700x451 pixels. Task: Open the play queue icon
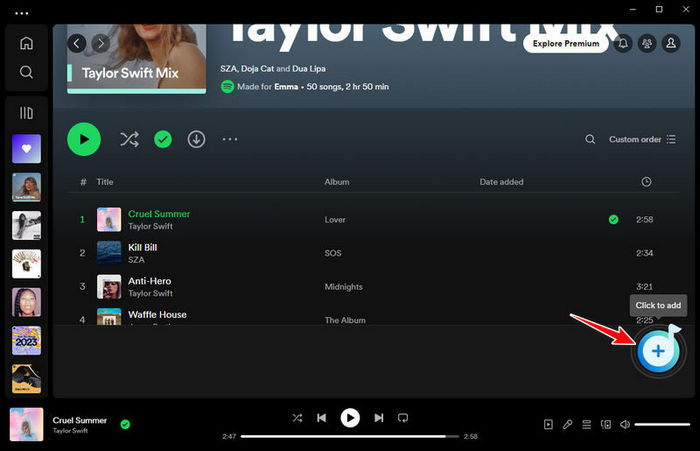pos(587,424)
